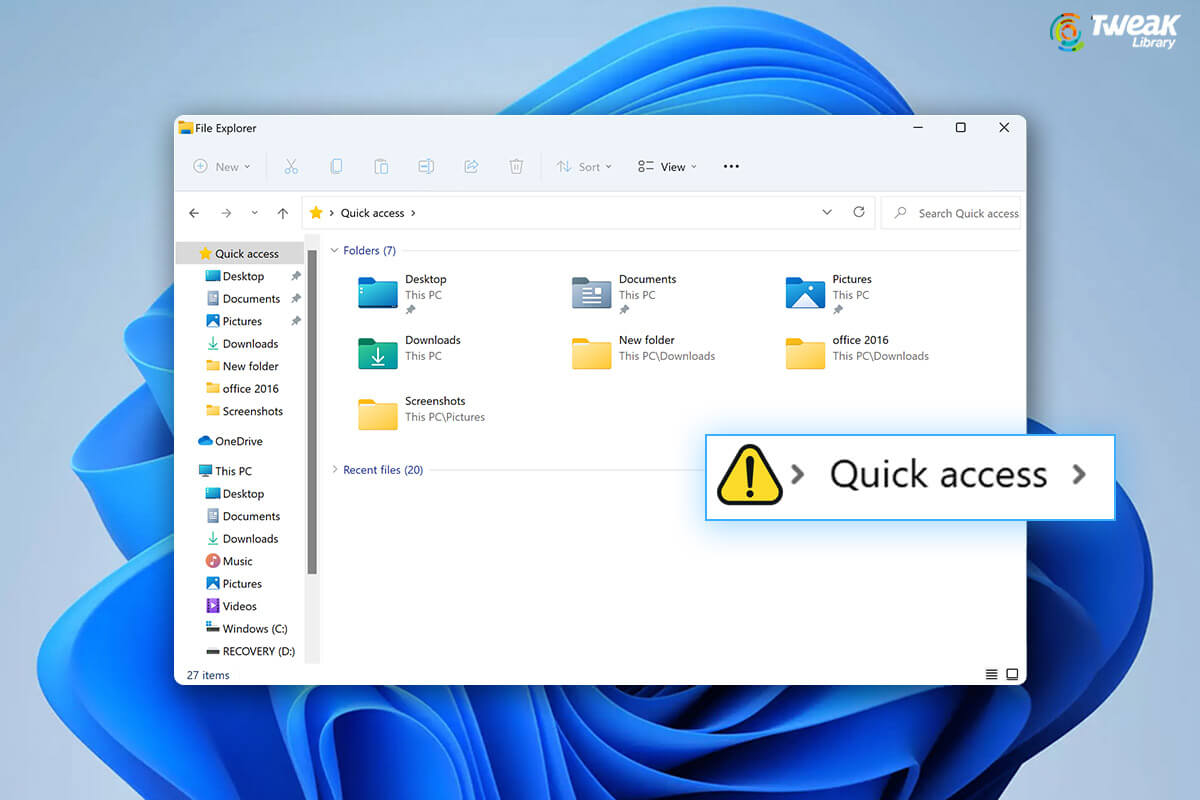Click the Copy icon
Image resolution: width=1200 pixels, height=800 pixels.
[x=336, y=166]
